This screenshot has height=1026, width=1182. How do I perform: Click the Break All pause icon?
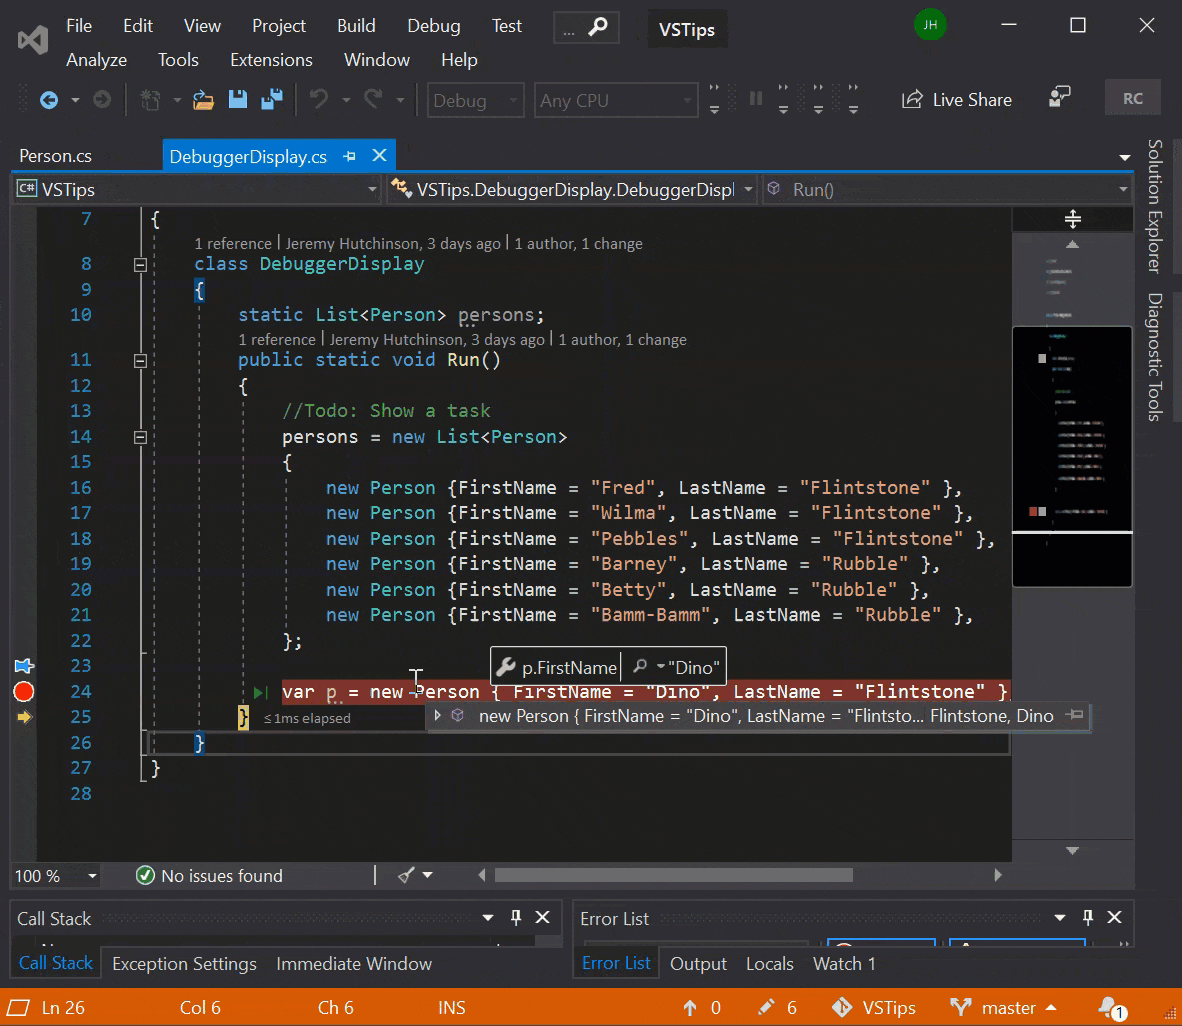pyautogui.click(x=755, y=100)
